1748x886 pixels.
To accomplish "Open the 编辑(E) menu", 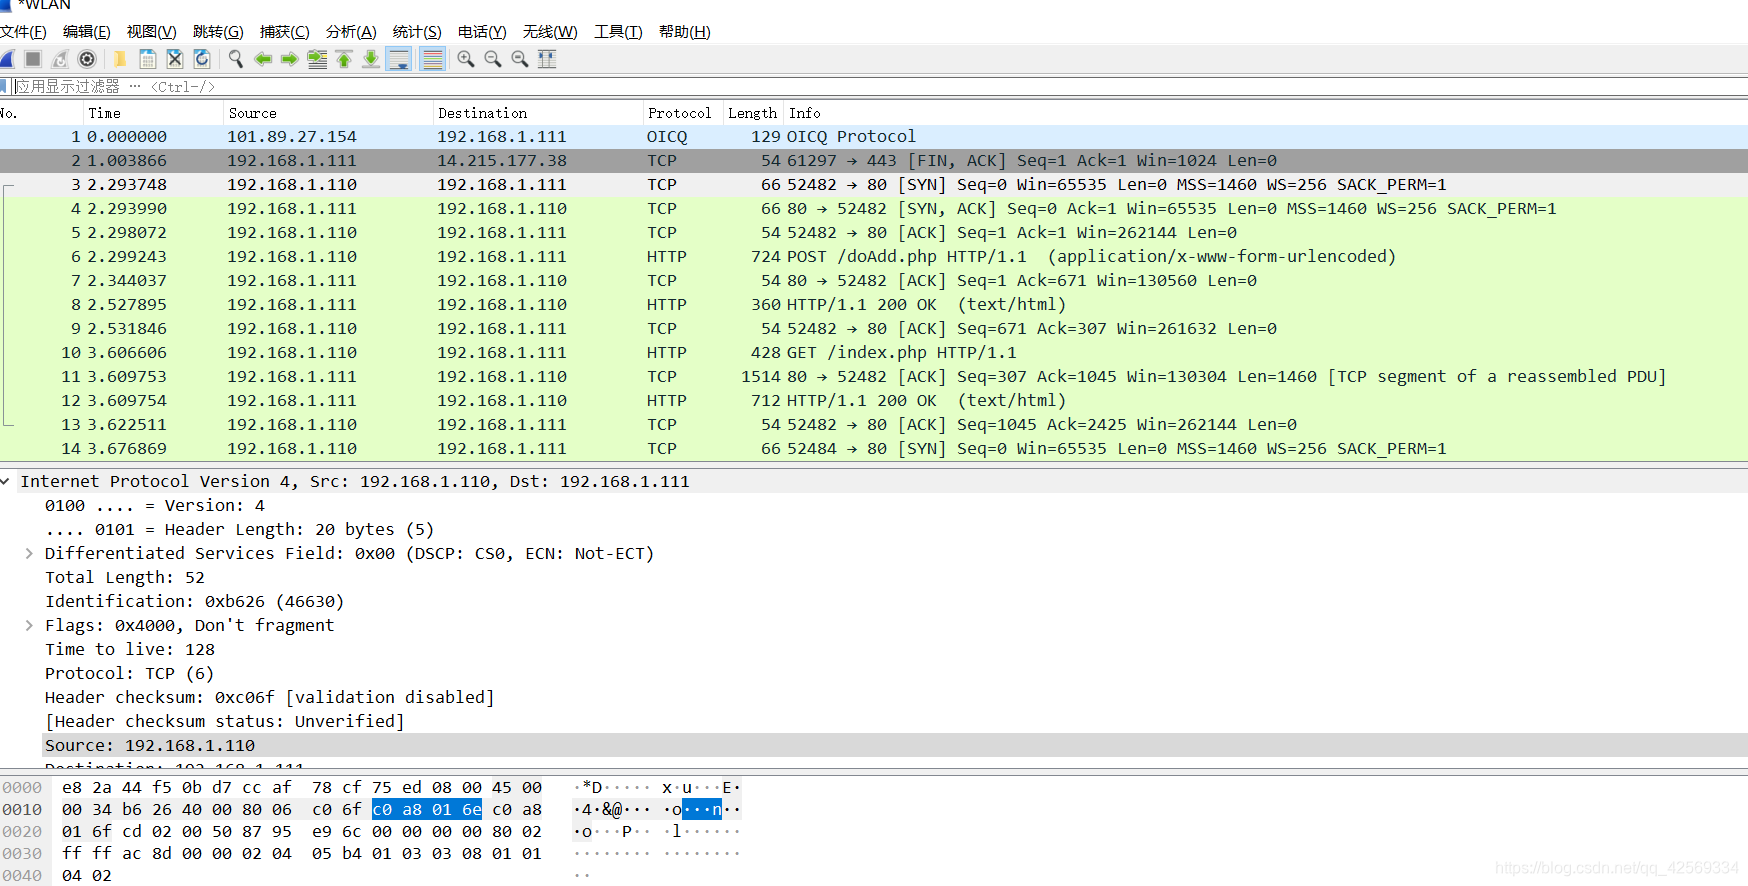I will [87, 32].
